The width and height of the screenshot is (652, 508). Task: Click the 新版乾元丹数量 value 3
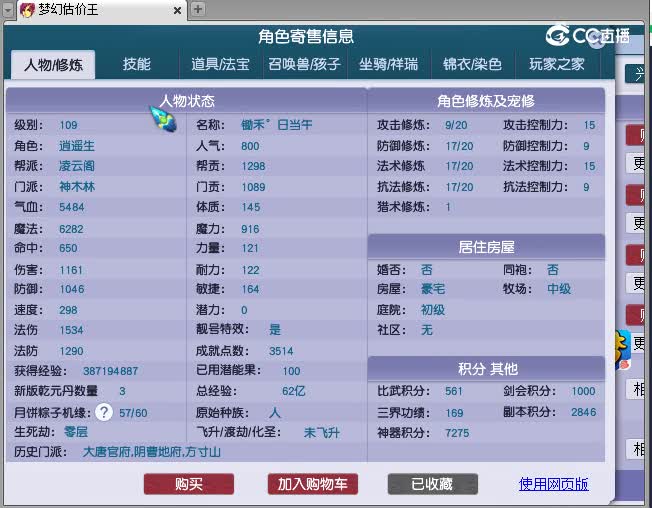pyautogui.click(x=122, y=391)
